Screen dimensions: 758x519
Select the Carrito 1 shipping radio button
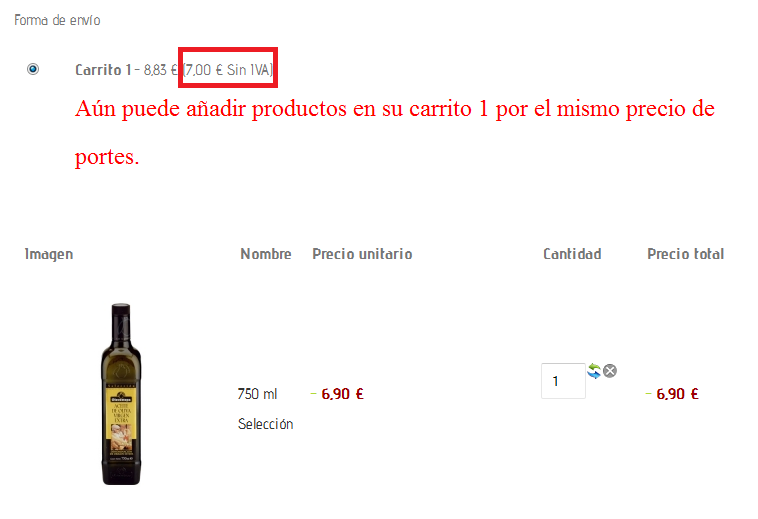(33, 70)
